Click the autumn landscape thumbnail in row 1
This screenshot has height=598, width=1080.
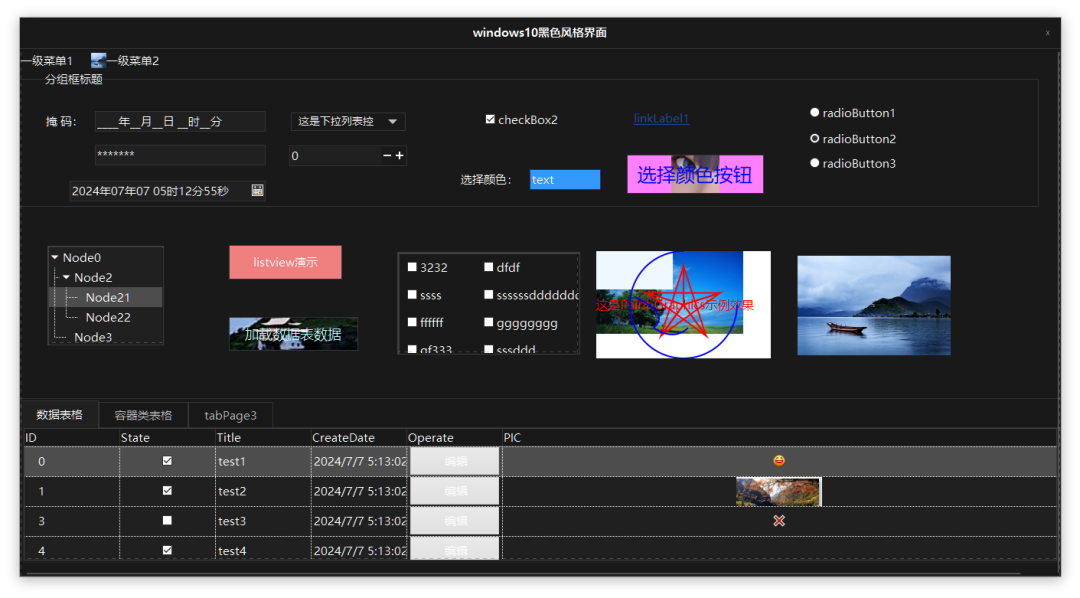coord(778,491)
